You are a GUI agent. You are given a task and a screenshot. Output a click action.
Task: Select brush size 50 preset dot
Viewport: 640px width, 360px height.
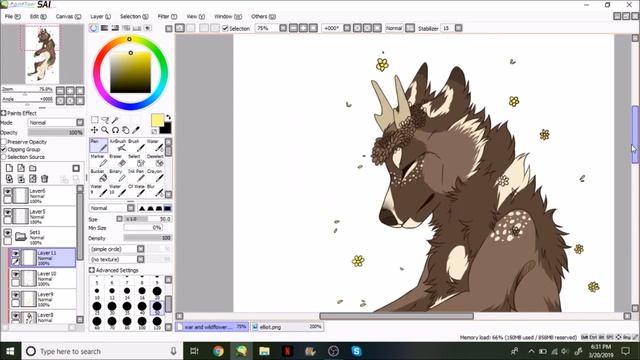pos(157,307)
